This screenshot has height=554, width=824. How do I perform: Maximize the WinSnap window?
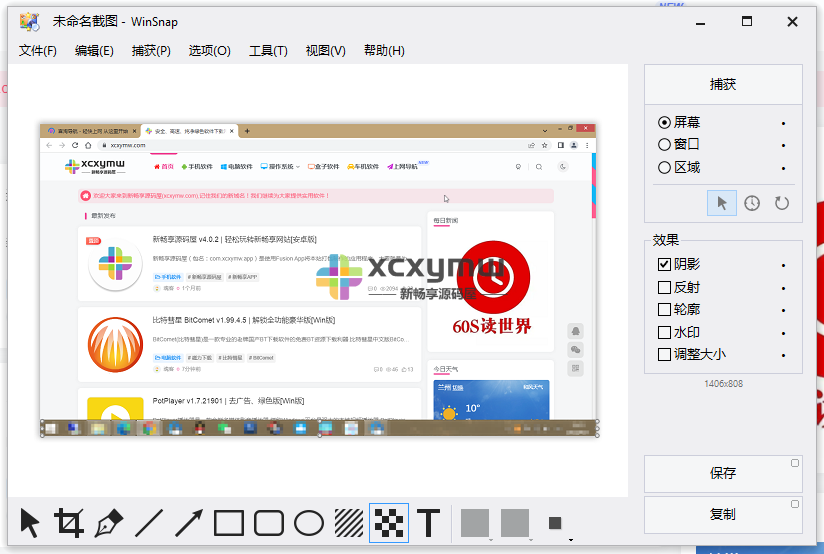pyautogui.click(x=747, y=22)
